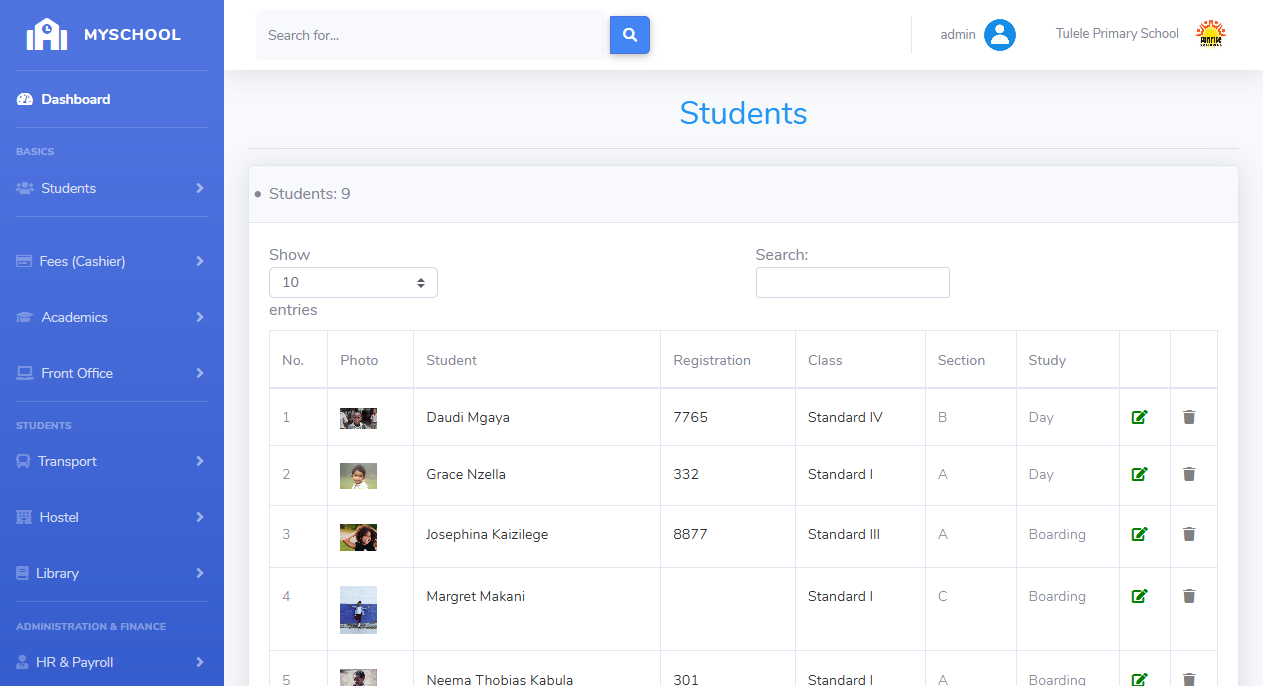Open the admin user avatar icon
This screenshot has height=686, width=1263.
tap(1000, 35)
